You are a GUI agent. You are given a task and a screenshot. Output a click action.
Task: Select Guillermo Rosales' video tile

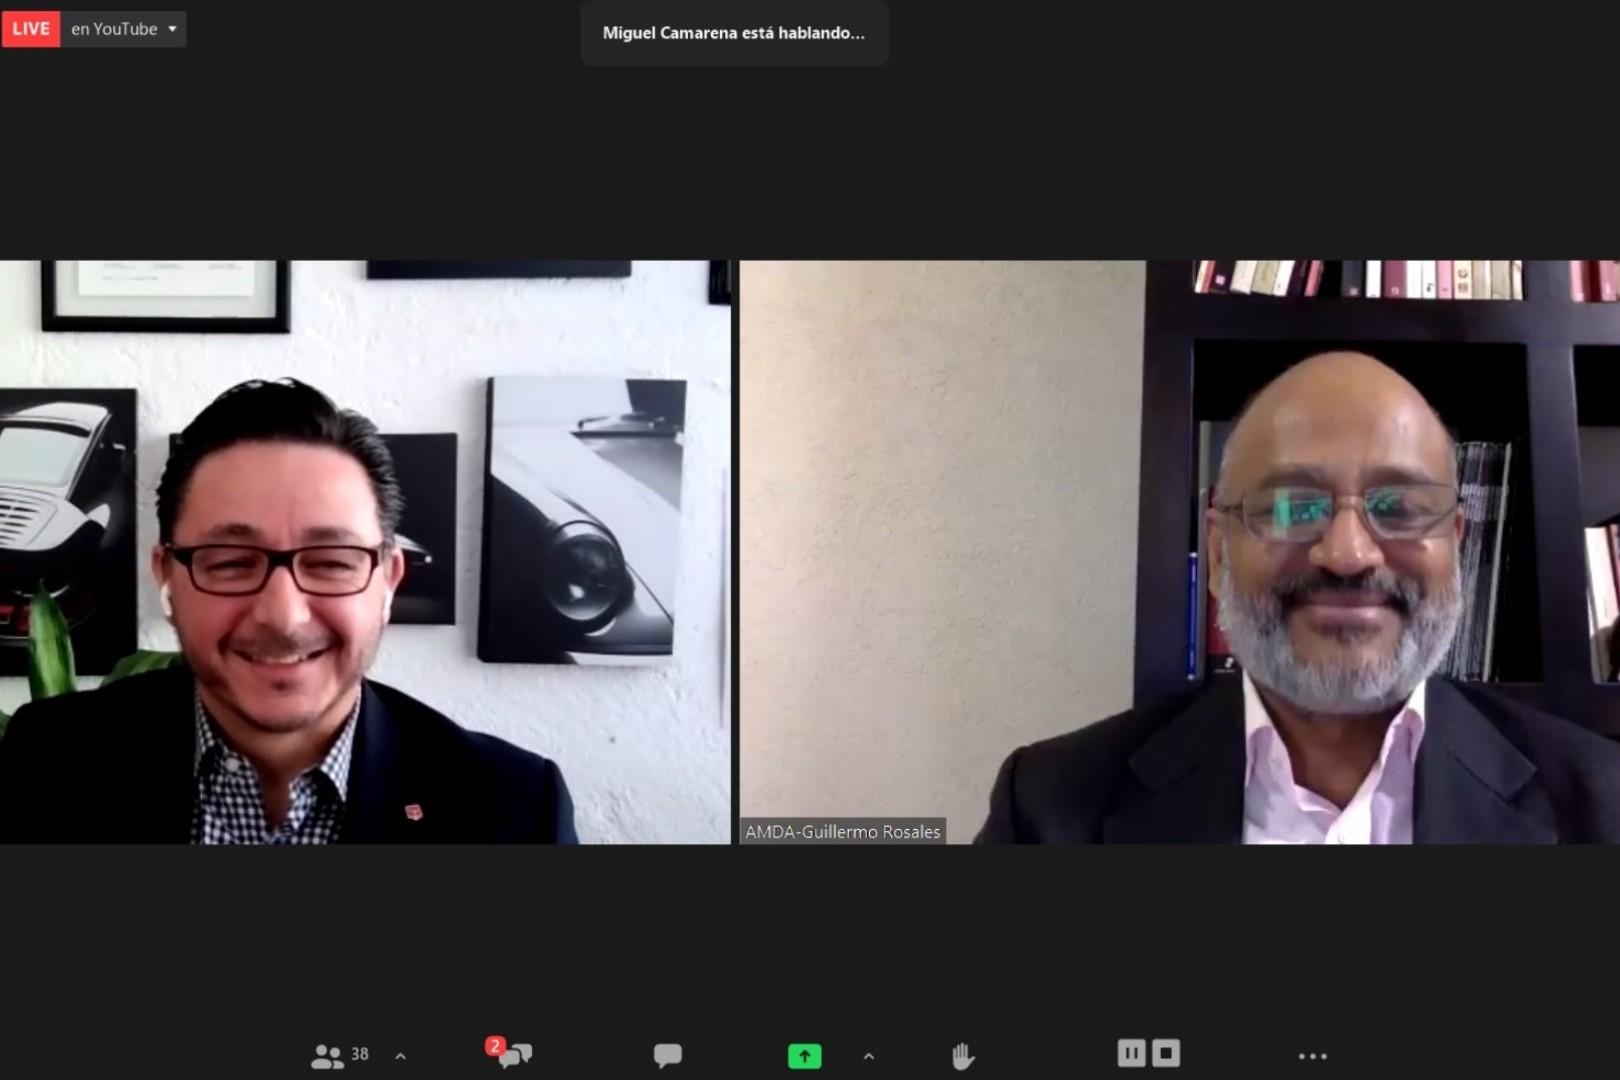tap(1179, 552)
